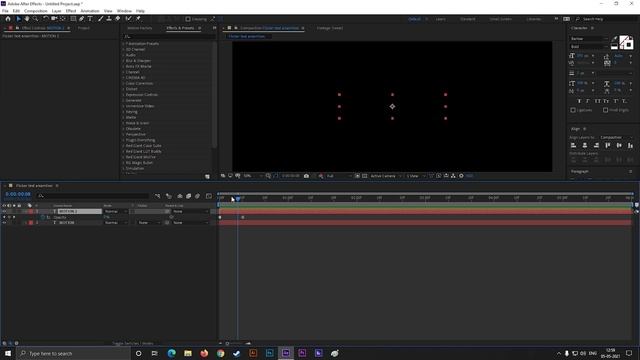Open the resolution Full dropdown in viewer
This screenshot has height=360, width=640.
pos(339,176)
